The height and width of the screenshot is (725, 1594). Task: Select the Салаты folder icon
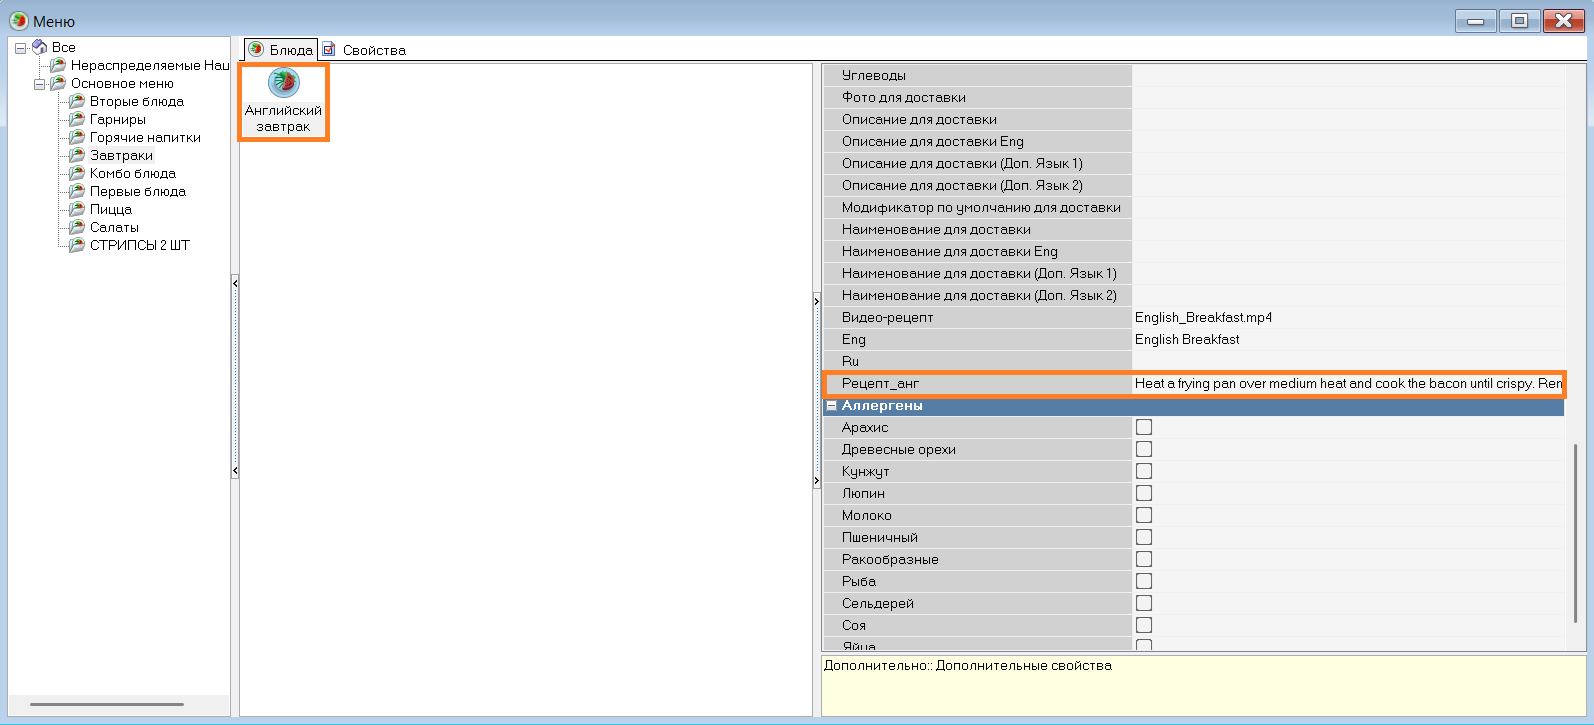77,227
